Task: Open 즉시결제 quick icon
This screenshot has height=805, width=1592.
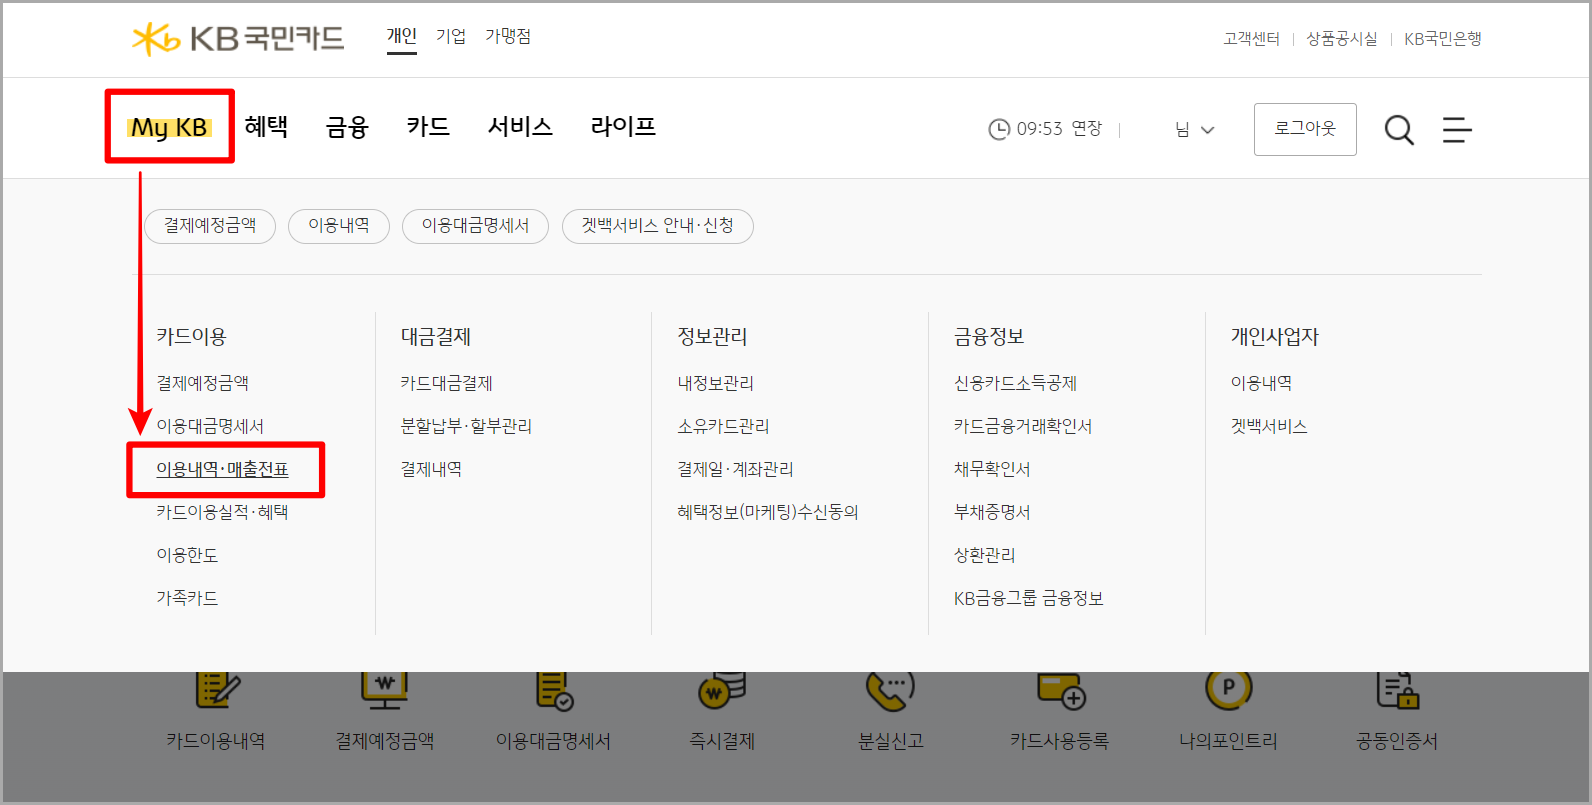Action: tap(722, 689)
